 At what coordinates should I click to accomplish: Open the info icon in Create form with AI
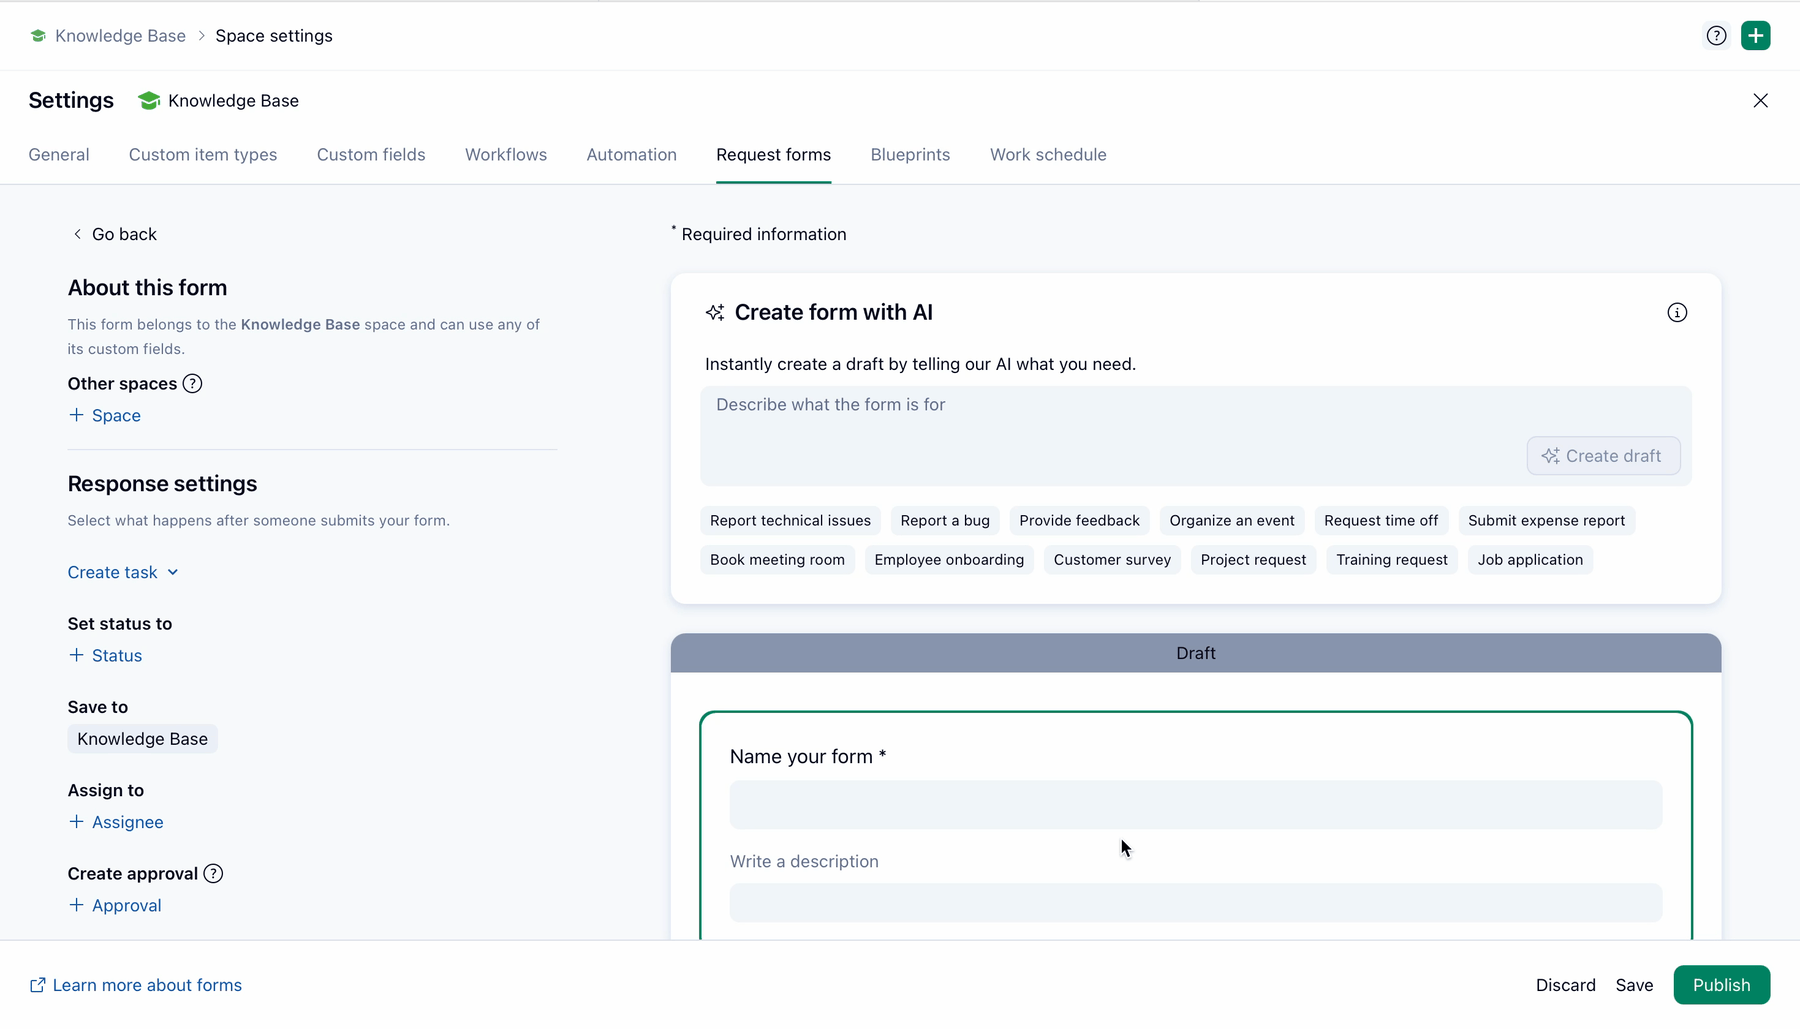point(1677,313)
